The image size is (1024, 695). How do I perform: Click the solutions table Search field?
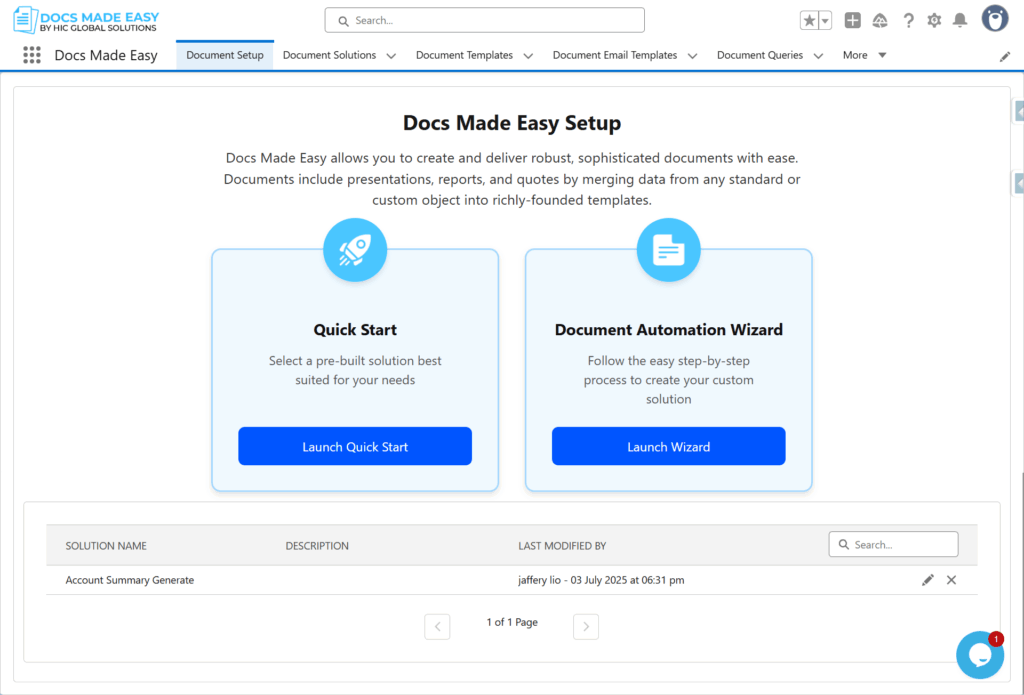(x=893, y=544)
